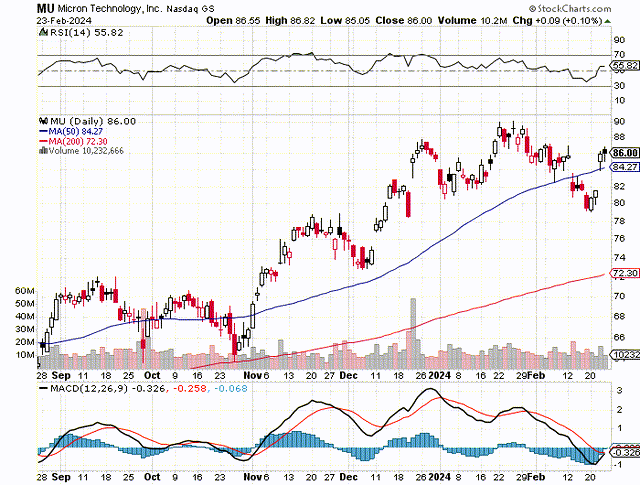This screenshot has height=485, width=640.
Task: Click the -1 label on the MACD axis
Action: click(618, 465)
